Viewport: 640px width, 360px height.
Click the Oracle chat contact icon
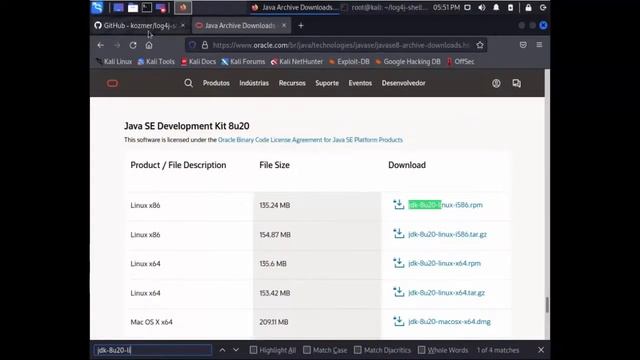click(516, 83)
